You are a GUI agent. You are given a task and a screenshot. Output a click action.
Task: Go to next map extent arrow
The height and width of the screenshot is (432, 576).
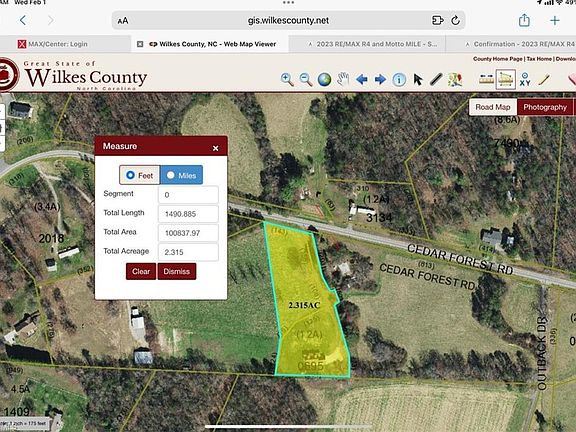click(x=380, y=79)
